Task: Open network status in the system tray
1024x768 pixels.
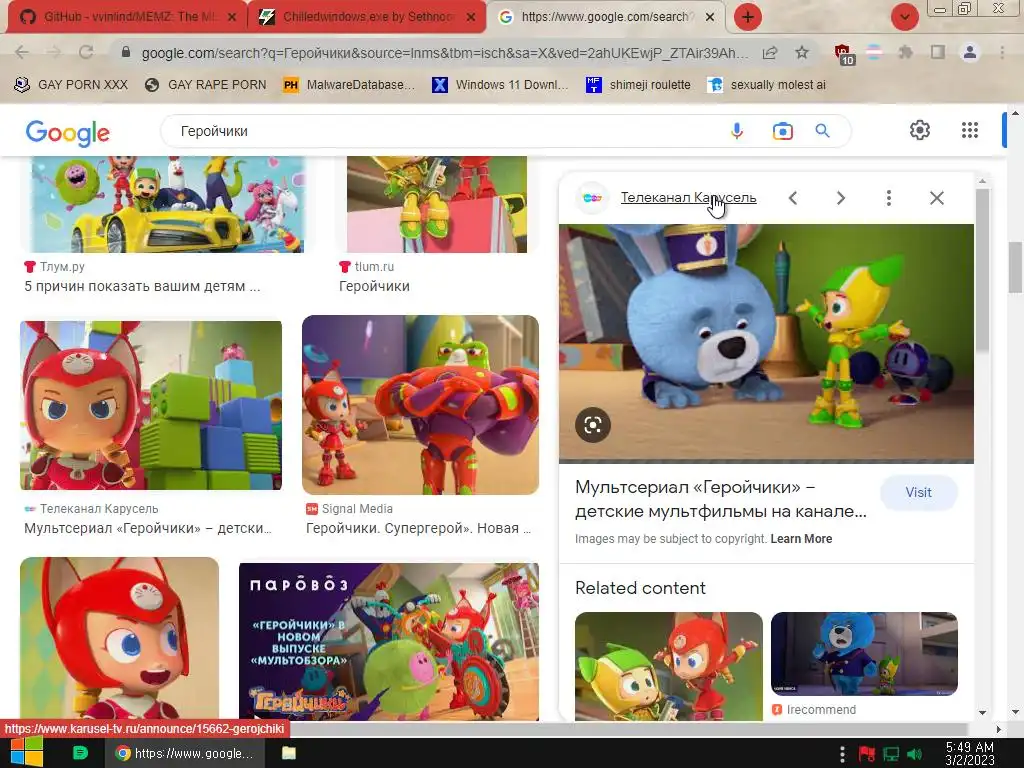Action: (x=891, y=754)
